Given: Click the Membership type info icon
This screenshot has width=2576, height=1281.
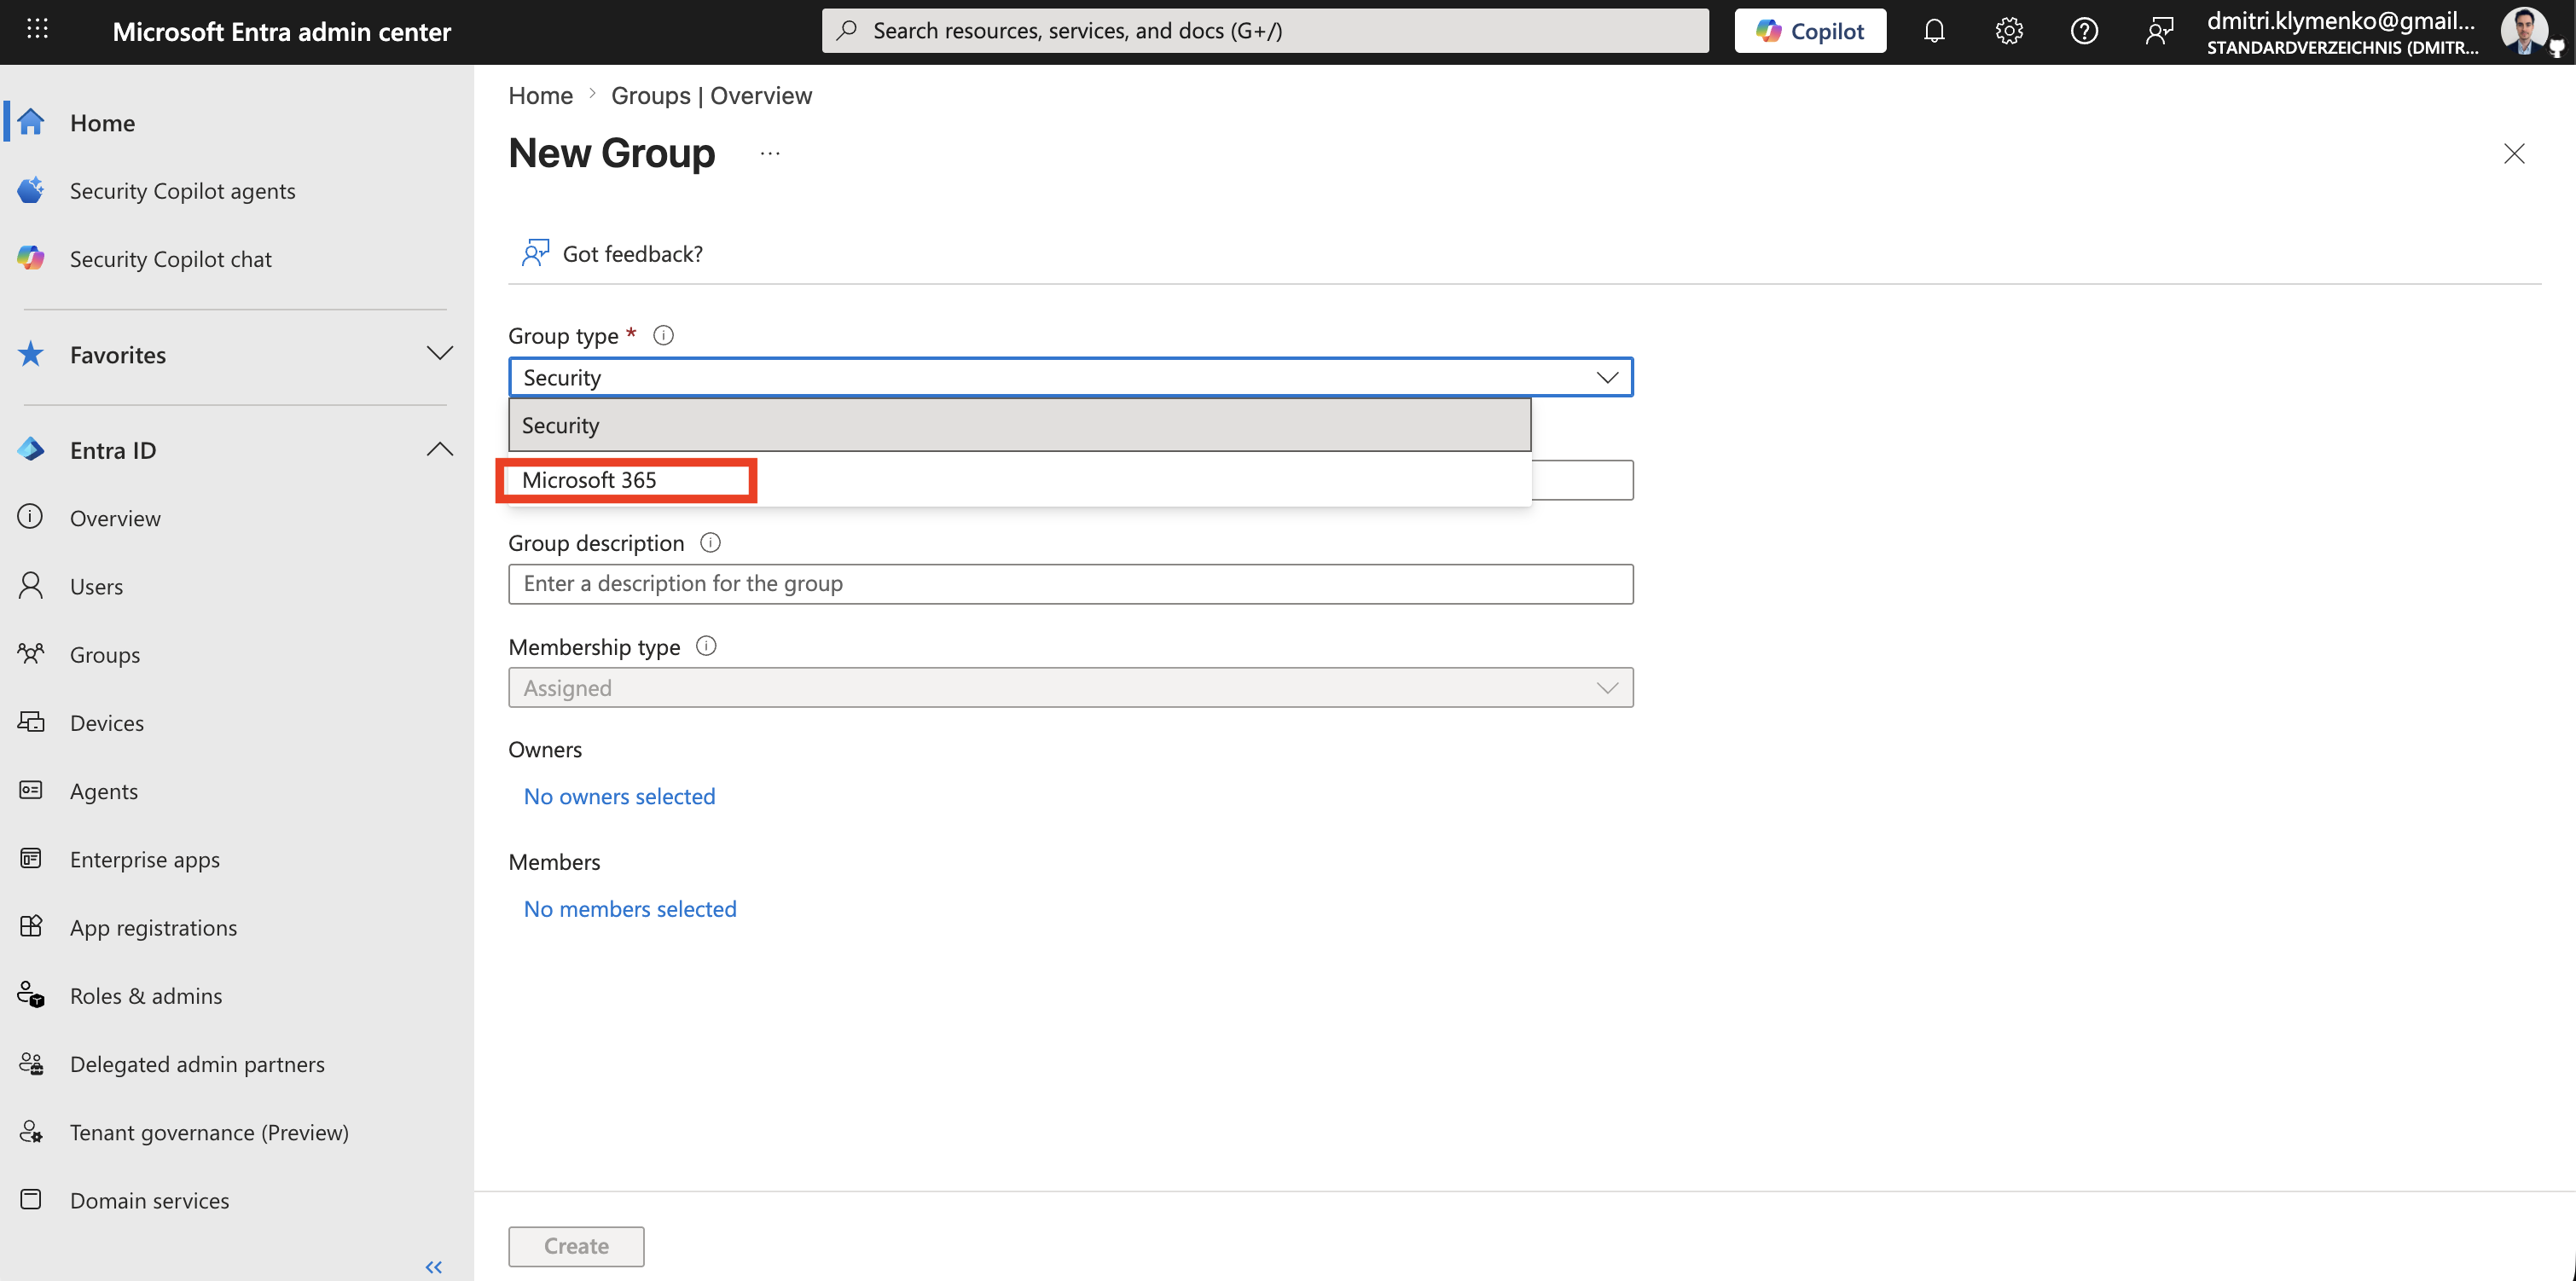Looking at the screenshot, I should coord(706,646).
